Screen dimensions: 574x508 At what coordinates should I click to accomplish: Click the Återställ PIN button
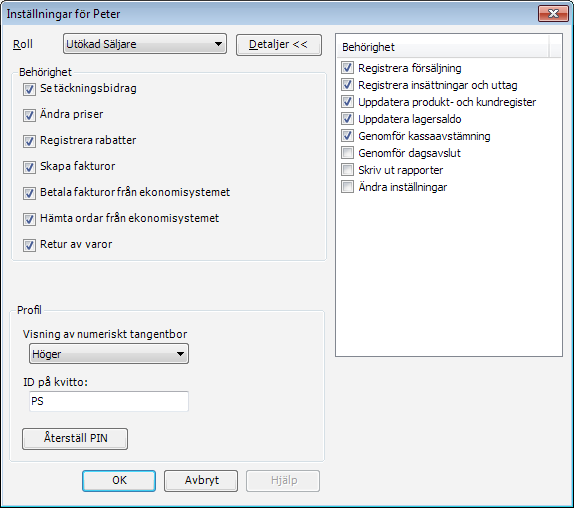(x=75, y=438)
